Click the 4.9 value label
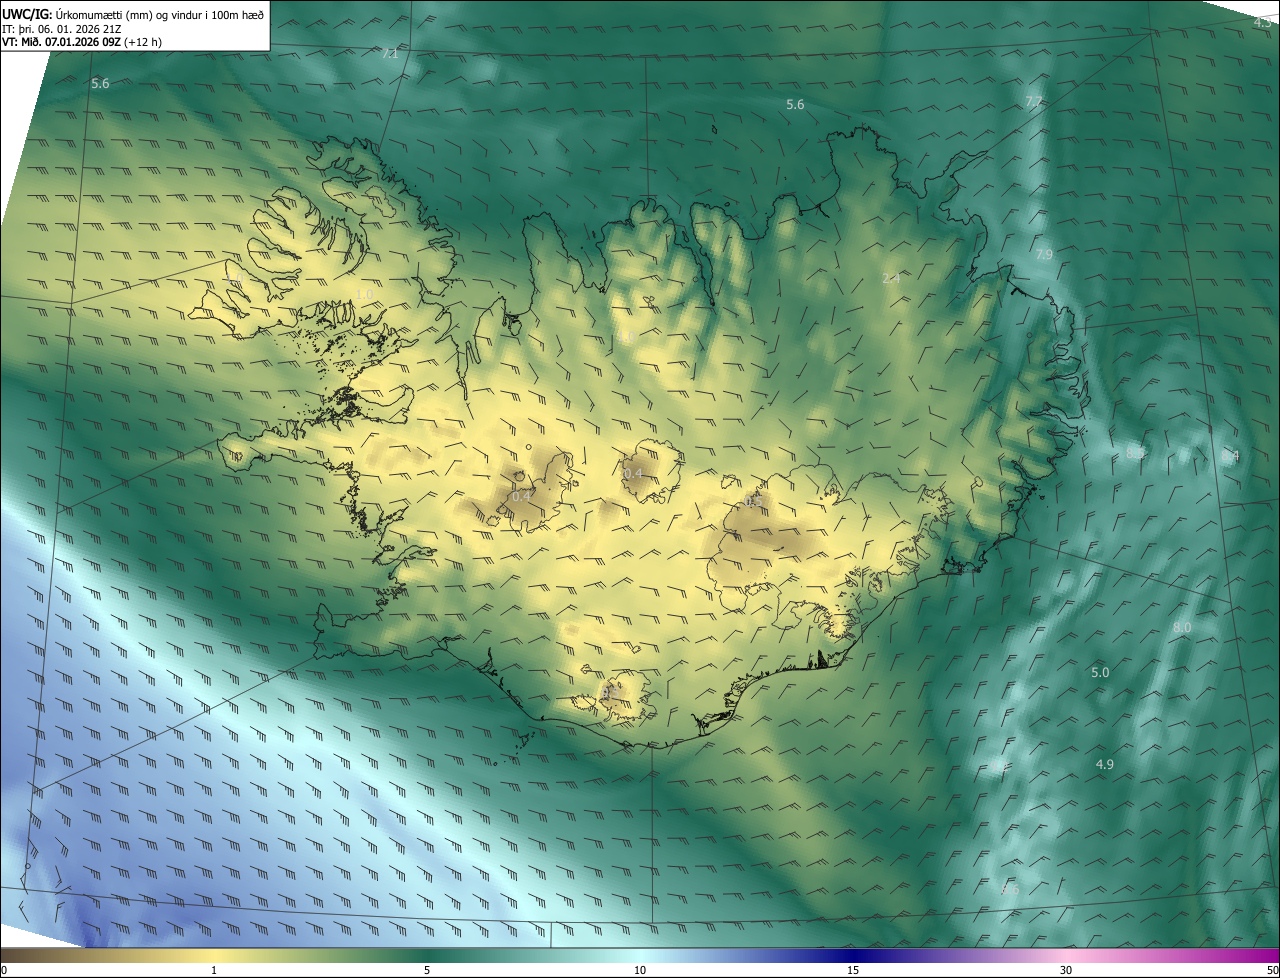 1105,765
